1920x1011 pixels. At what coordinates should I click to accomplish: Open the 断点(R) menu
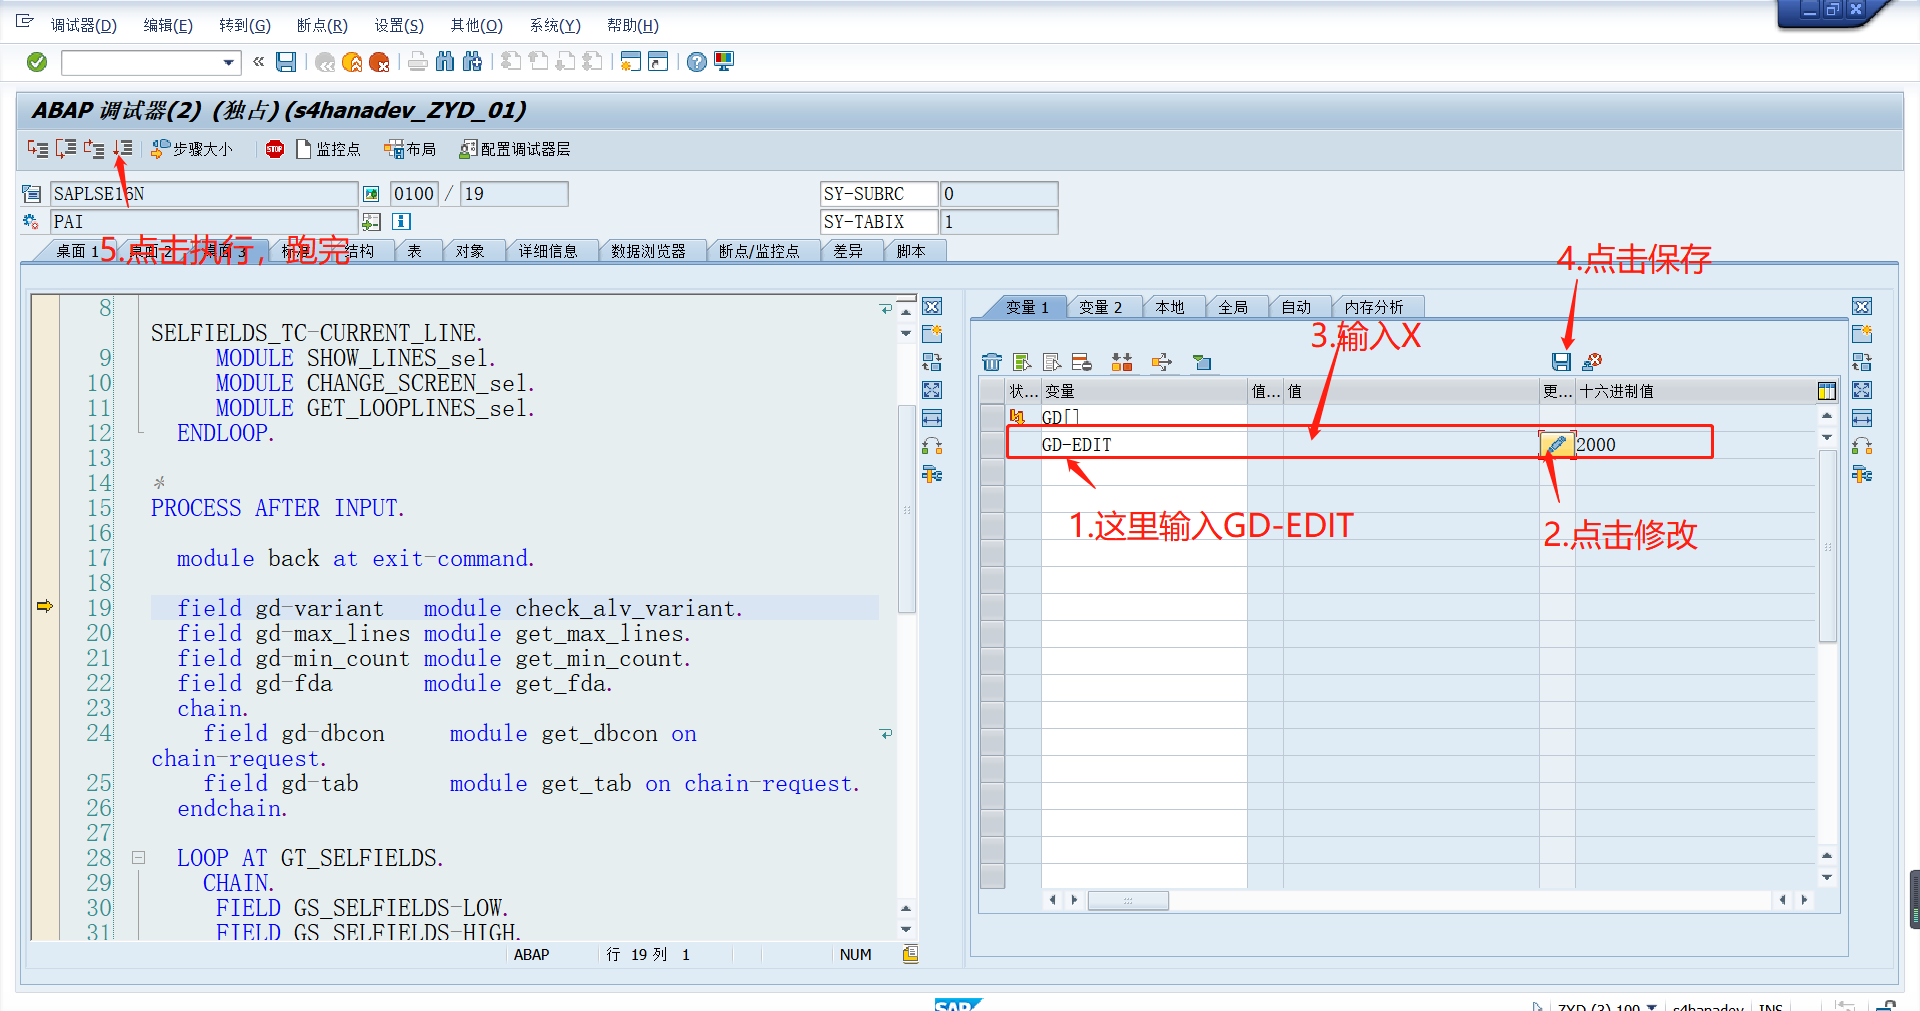pos(322,25)
